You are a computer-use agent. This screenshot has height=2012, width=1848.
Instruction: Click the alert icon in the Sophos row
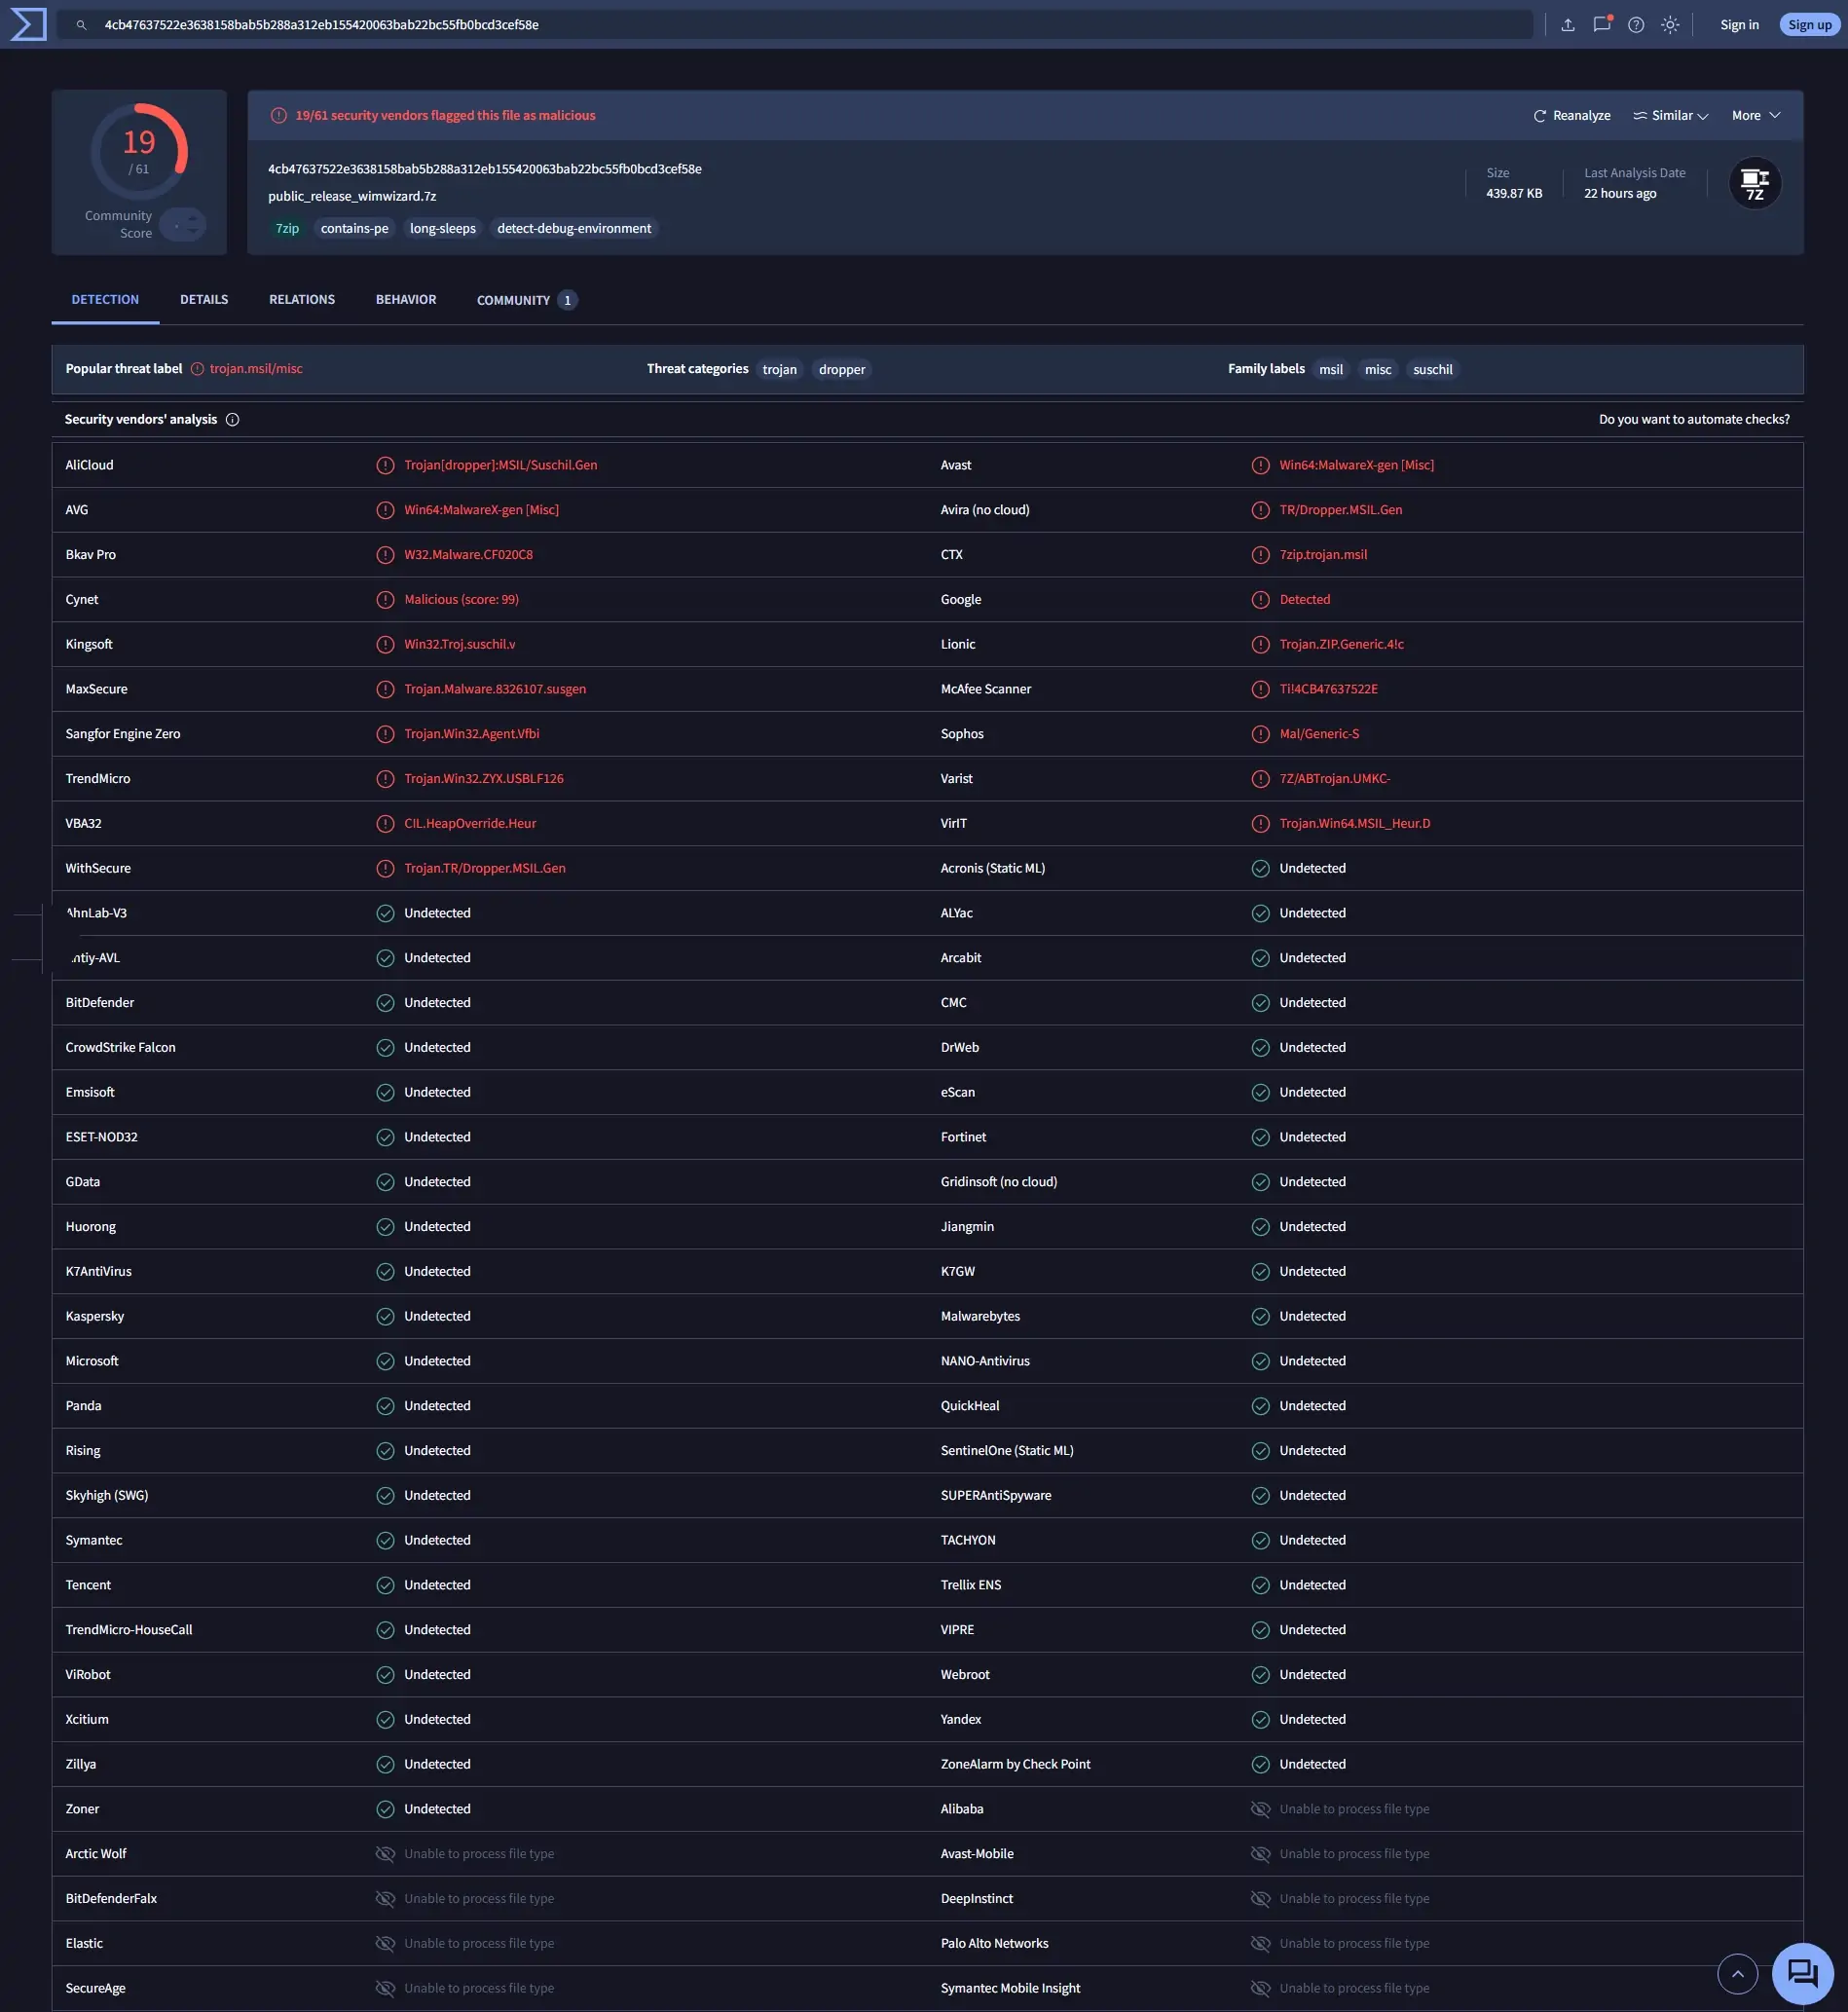point(1260,734)
